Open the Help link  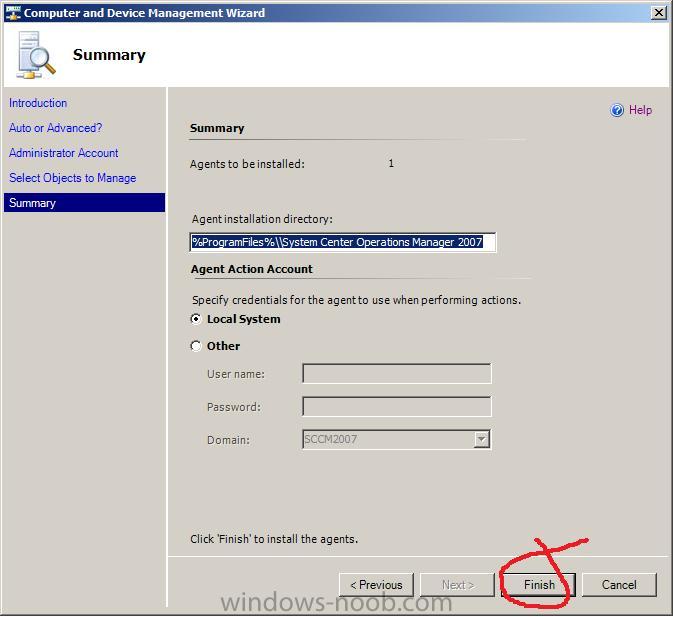click(x=640, y=110)
